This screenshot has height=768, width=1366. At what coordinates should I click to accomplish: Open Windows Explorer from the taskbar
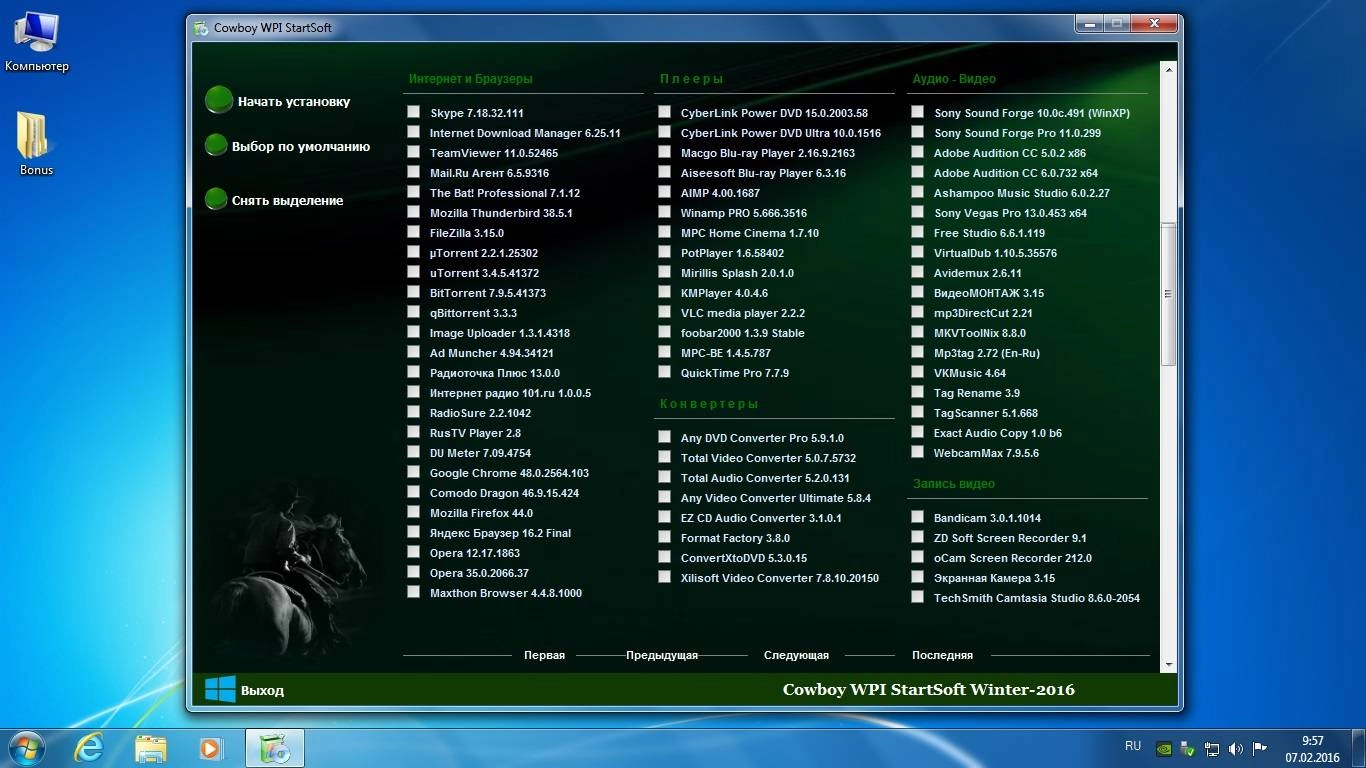point(151,748)
